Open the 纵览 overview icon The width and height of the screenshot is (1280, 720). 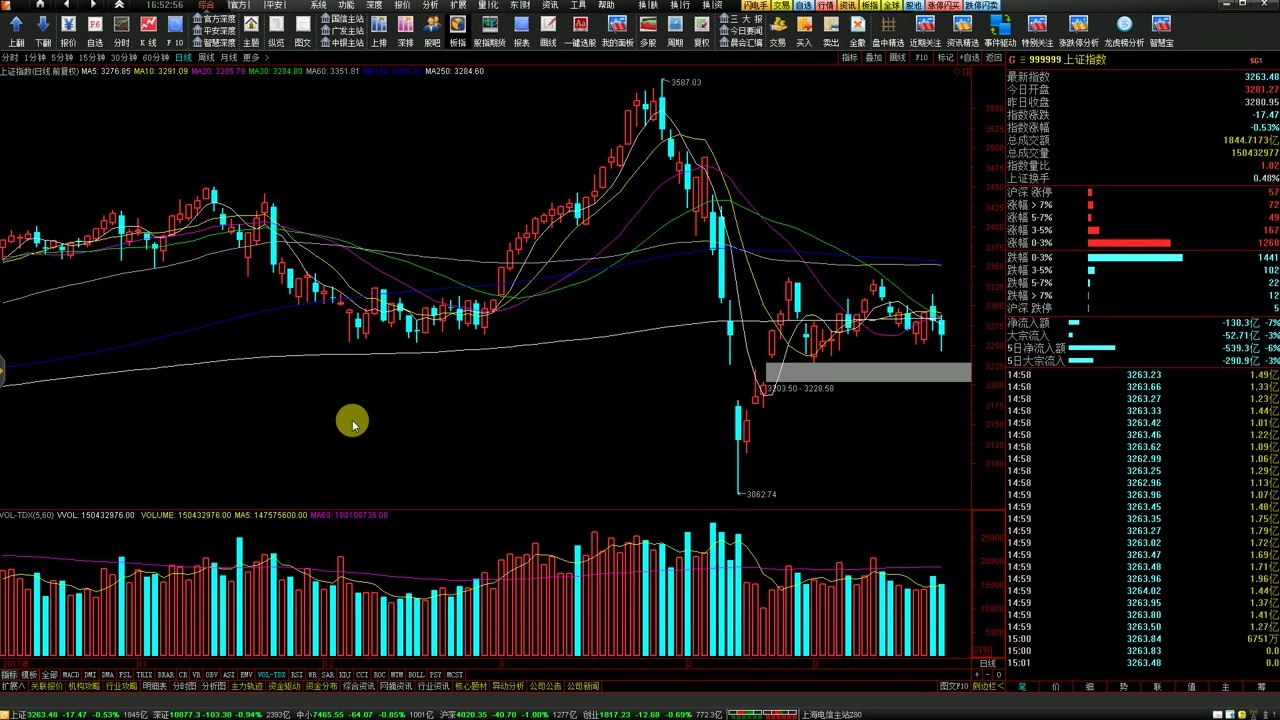[x=276, y=24]
